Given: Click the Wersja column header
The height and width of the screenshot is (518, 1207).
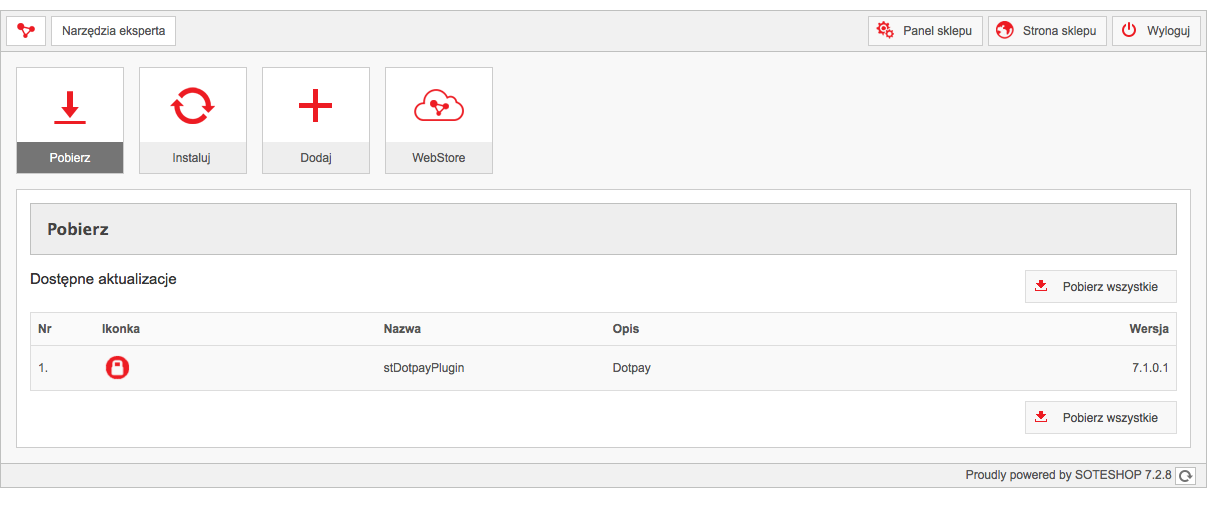Looking at the screenshot, I should pyautogui.click(x=1149, y=329).
